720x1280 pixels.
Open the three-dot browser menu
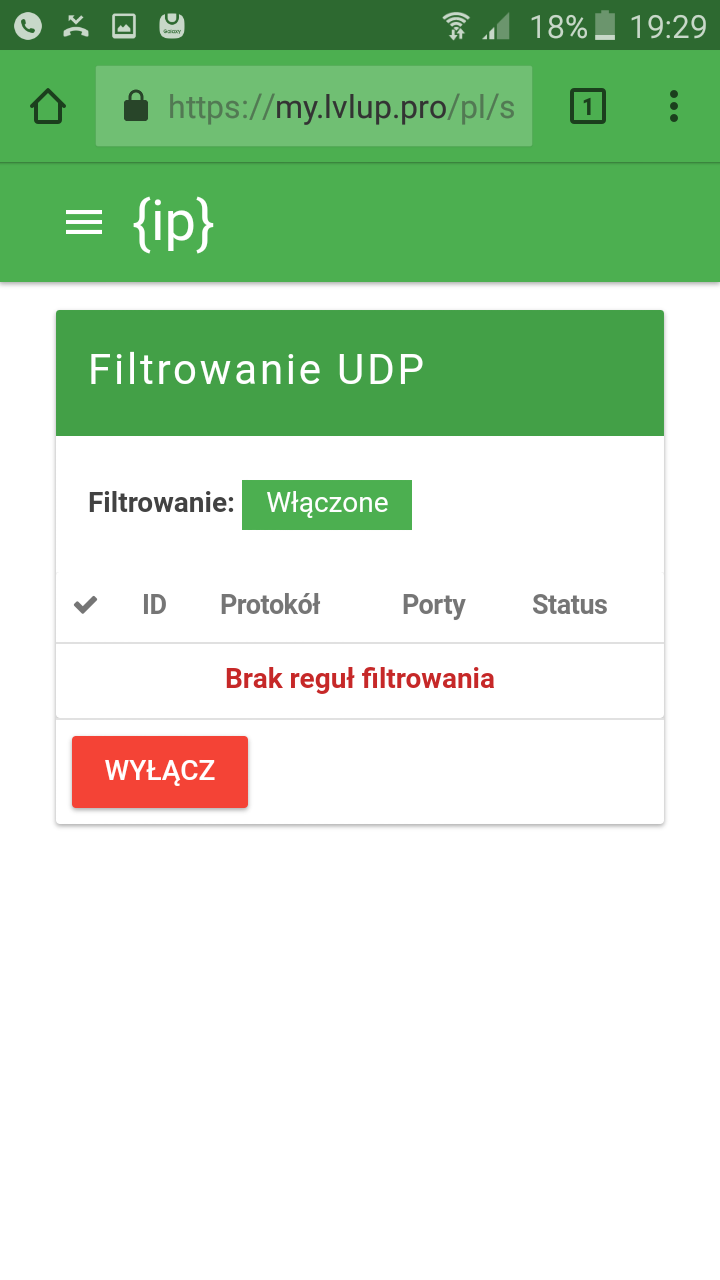(674, 106)
